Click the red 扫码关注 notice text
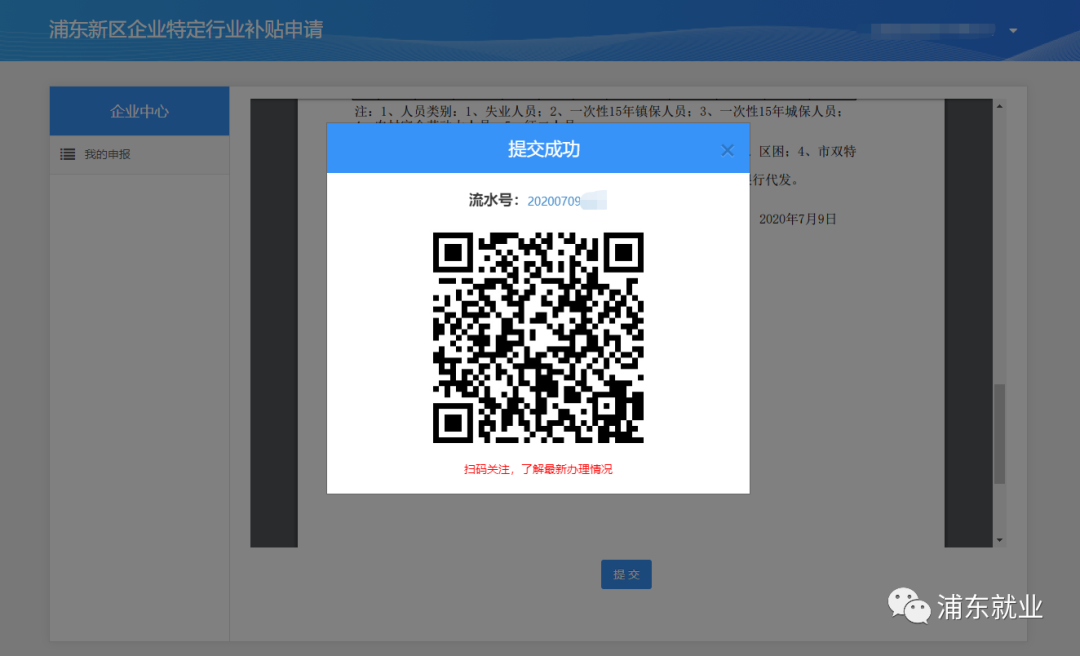Image resolution: width=1080 pixels, height=656 pixels. pos(538,469)
